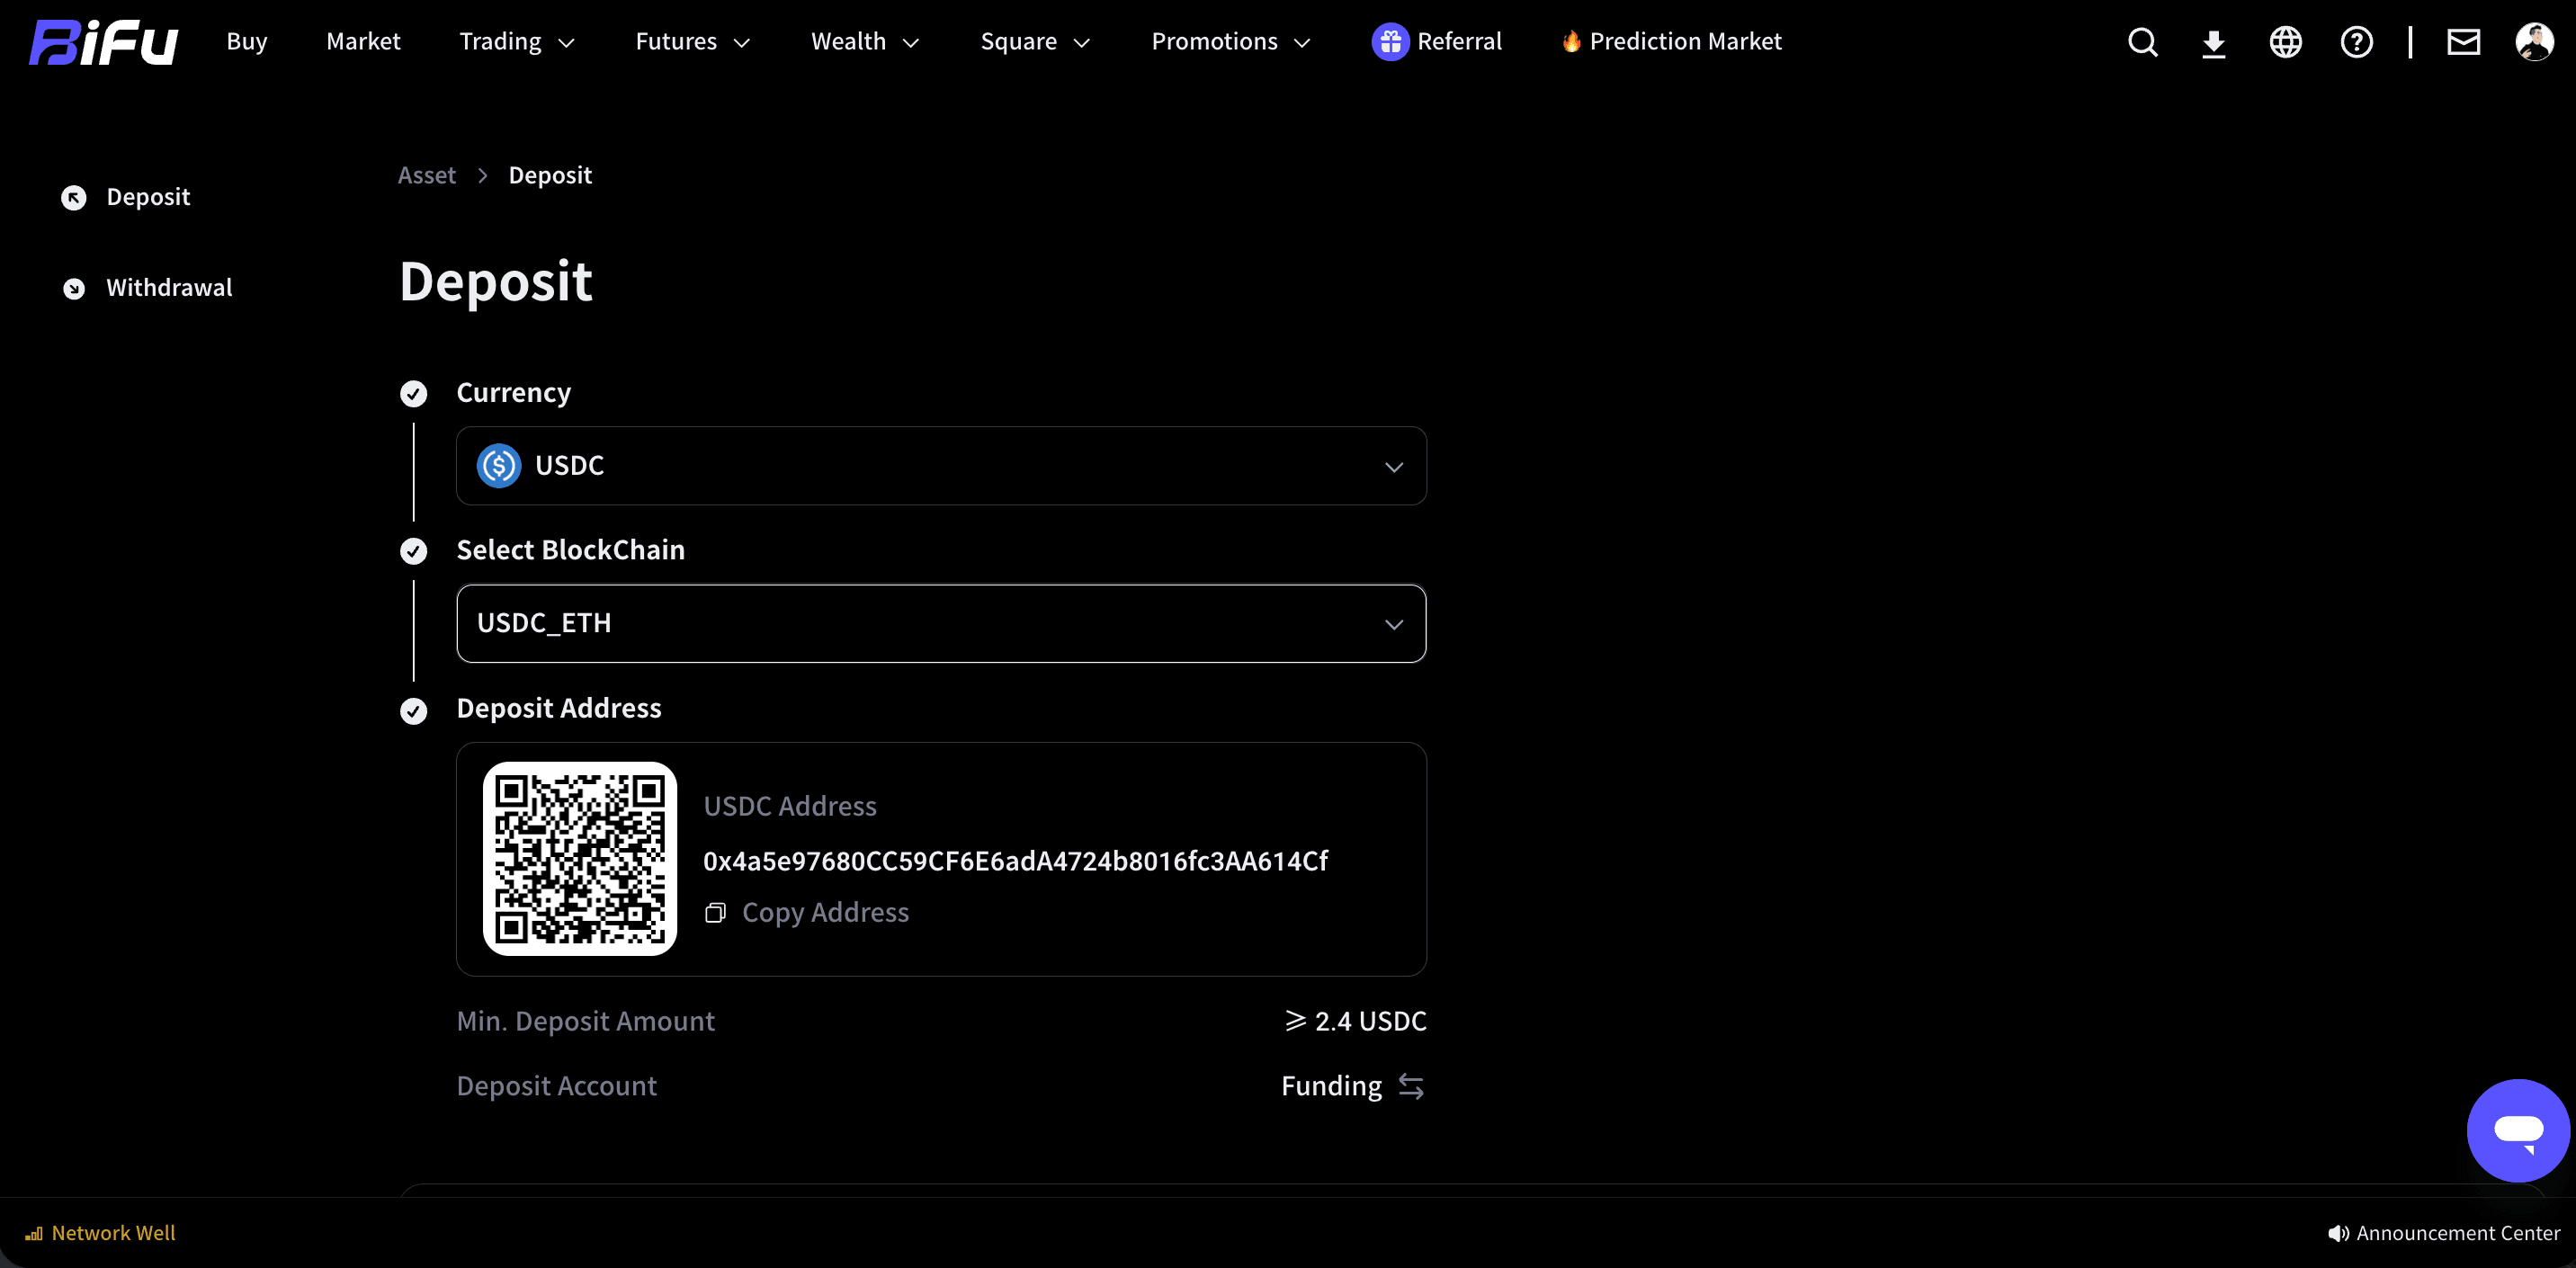Click the Deposit Address step checkmark
This screenshot has height=1268, width=2576.
[x=414, y=711]
